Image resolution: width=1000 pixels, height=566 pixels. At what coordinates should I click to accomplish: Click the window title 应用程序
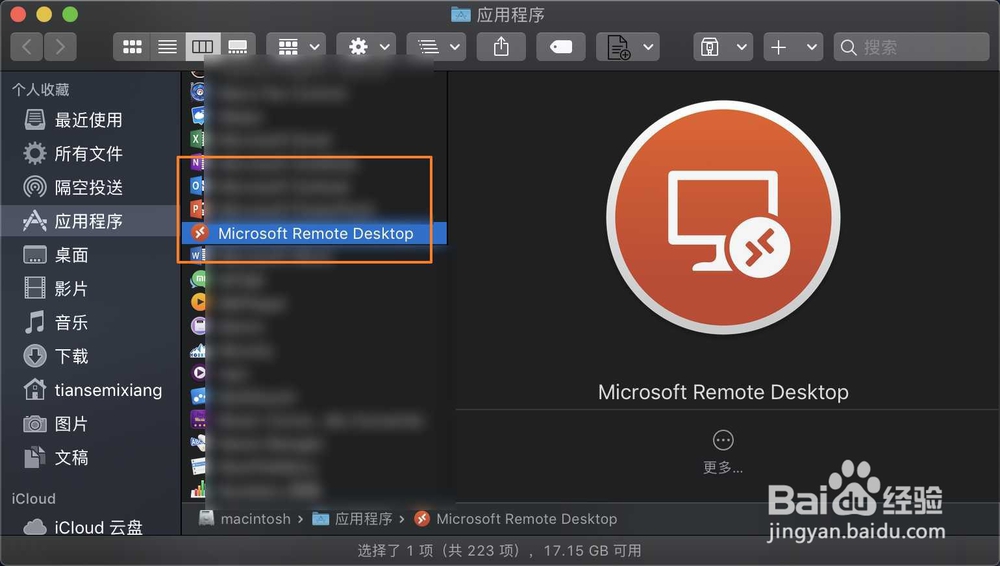click(x=510, y=15)
